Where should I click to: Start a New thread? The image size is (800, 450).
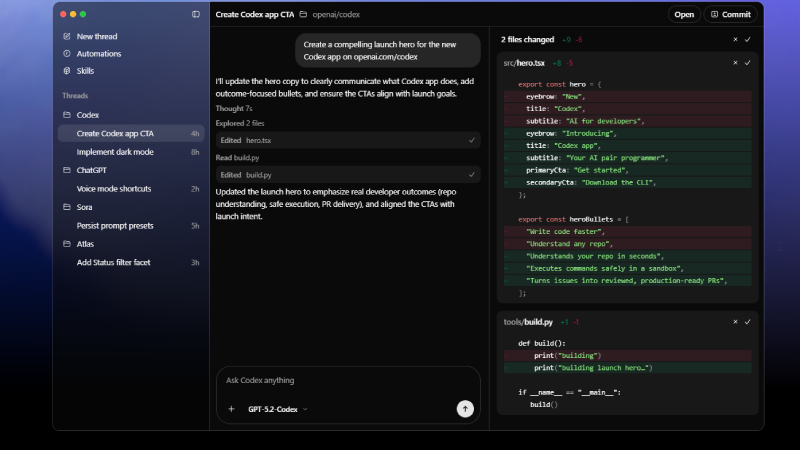point(96,36)
